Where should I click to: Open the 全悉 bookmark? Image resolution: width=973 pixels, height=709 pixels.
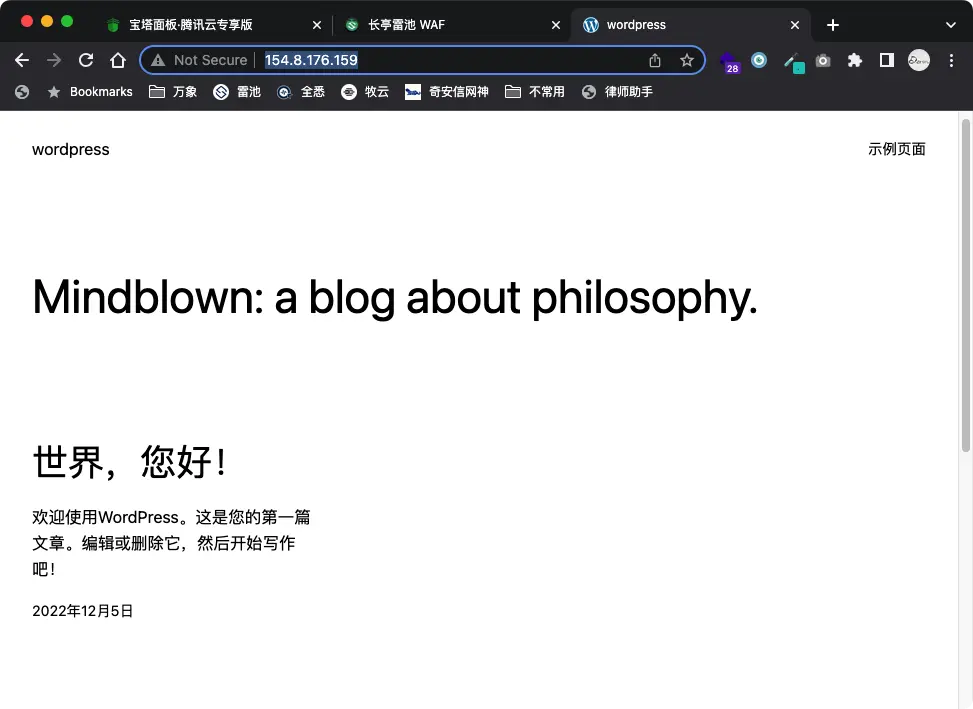click(301, 92)
